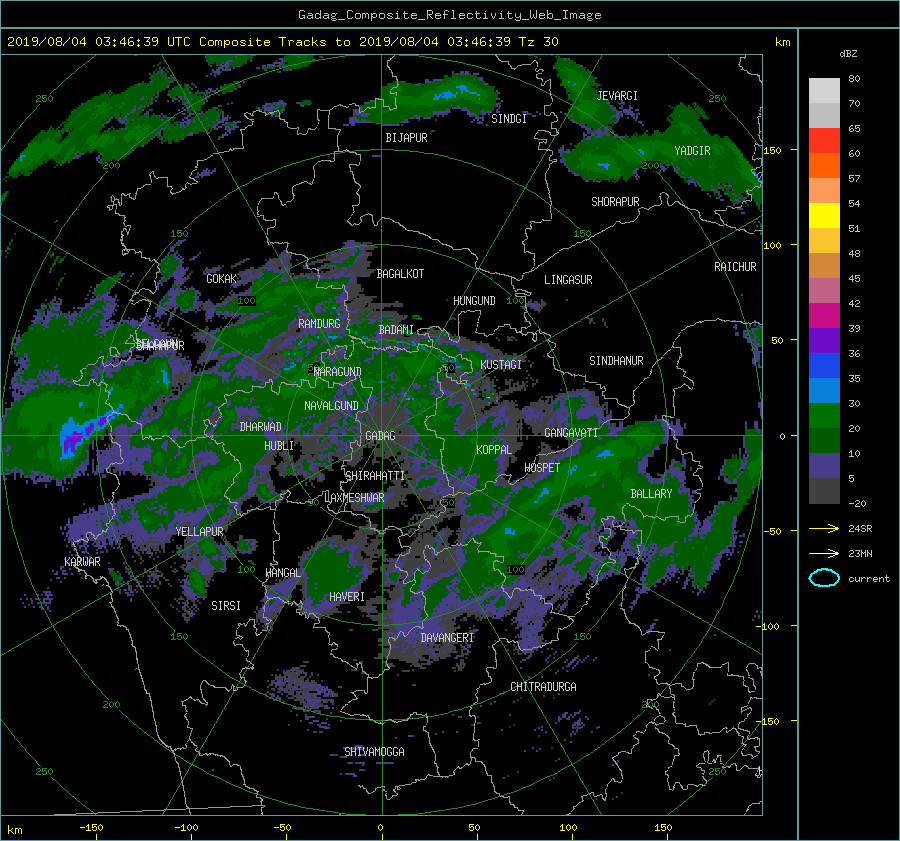Click the NARAGUND city label

pos(338,372)
